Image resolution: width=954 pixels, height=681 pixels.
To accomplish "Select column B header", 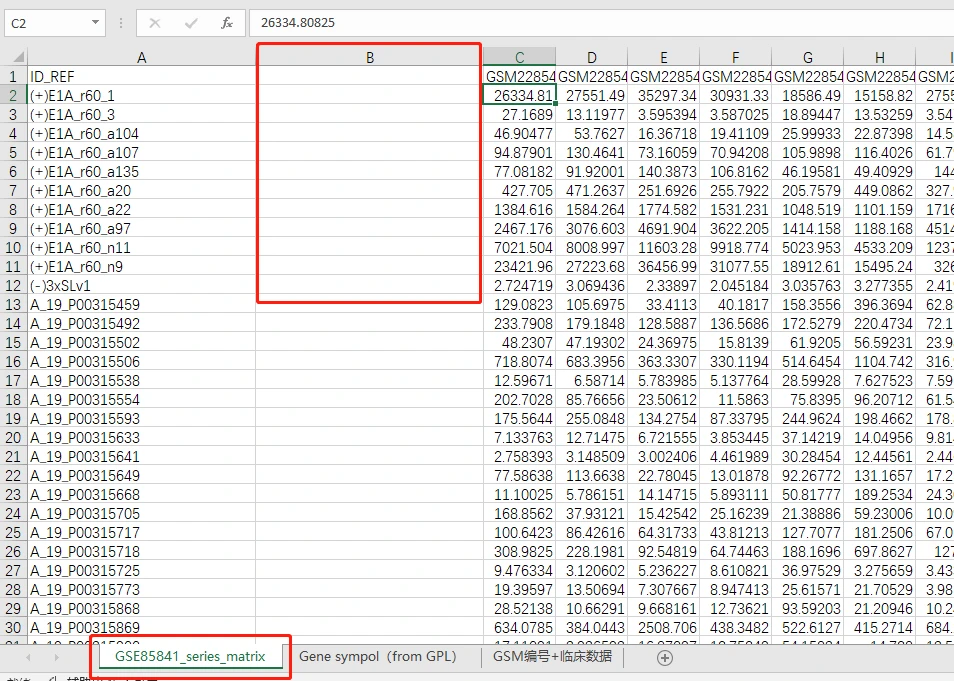I will [369, 58].
